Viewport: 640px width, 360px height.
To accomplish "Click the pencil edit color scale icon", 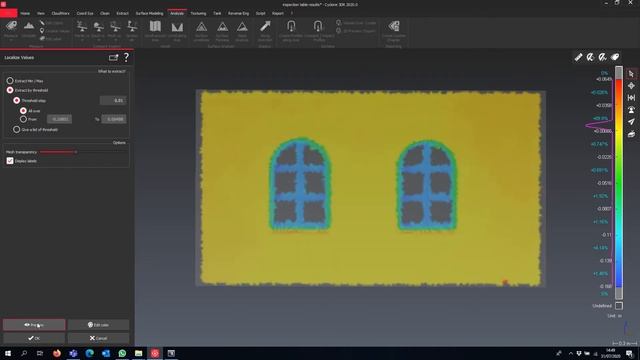I will click(x=578, y=57).
